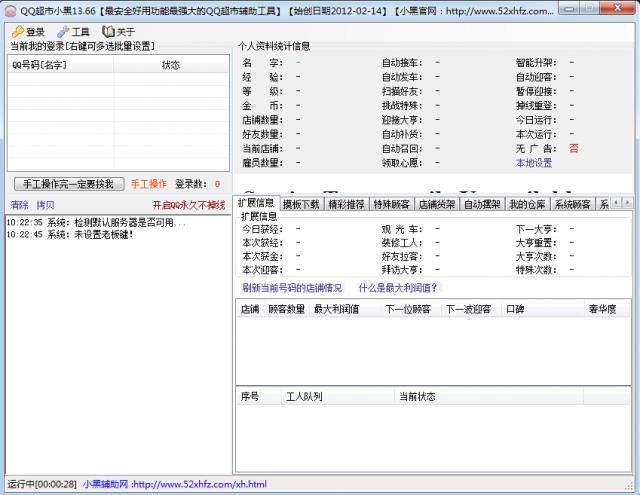This screenshot has width=640, height=495.
Task: Click the 智能升架 label
Action: 536,63
